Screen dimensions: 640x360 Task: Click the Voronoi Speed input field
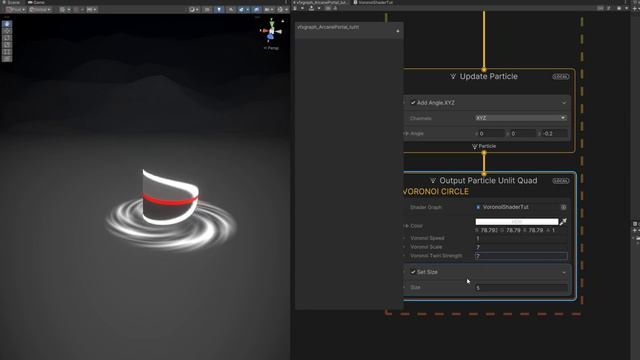[x=521, y=238]
